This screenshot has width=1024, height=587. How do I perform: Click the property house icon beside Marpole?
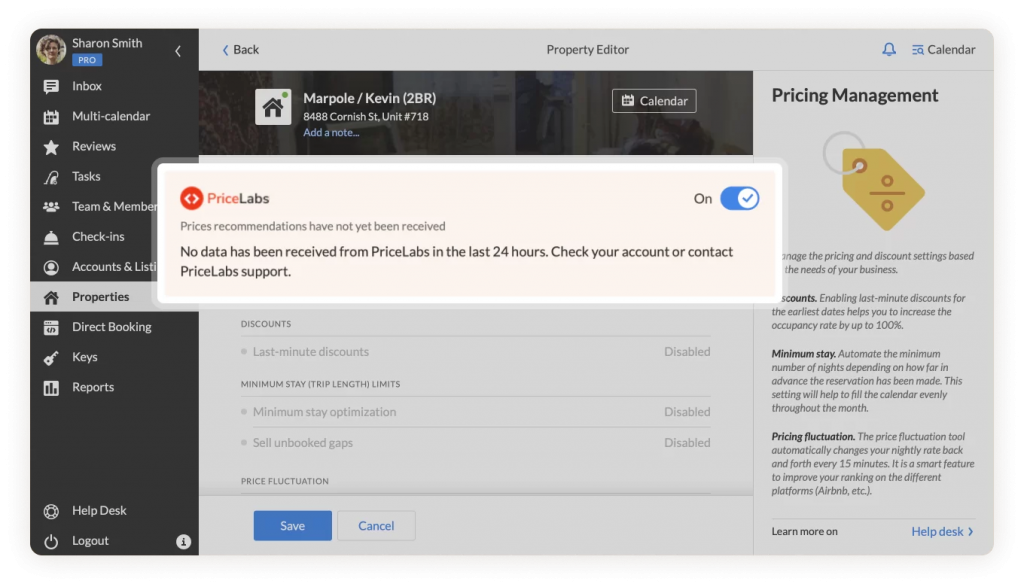coord(273,106)
